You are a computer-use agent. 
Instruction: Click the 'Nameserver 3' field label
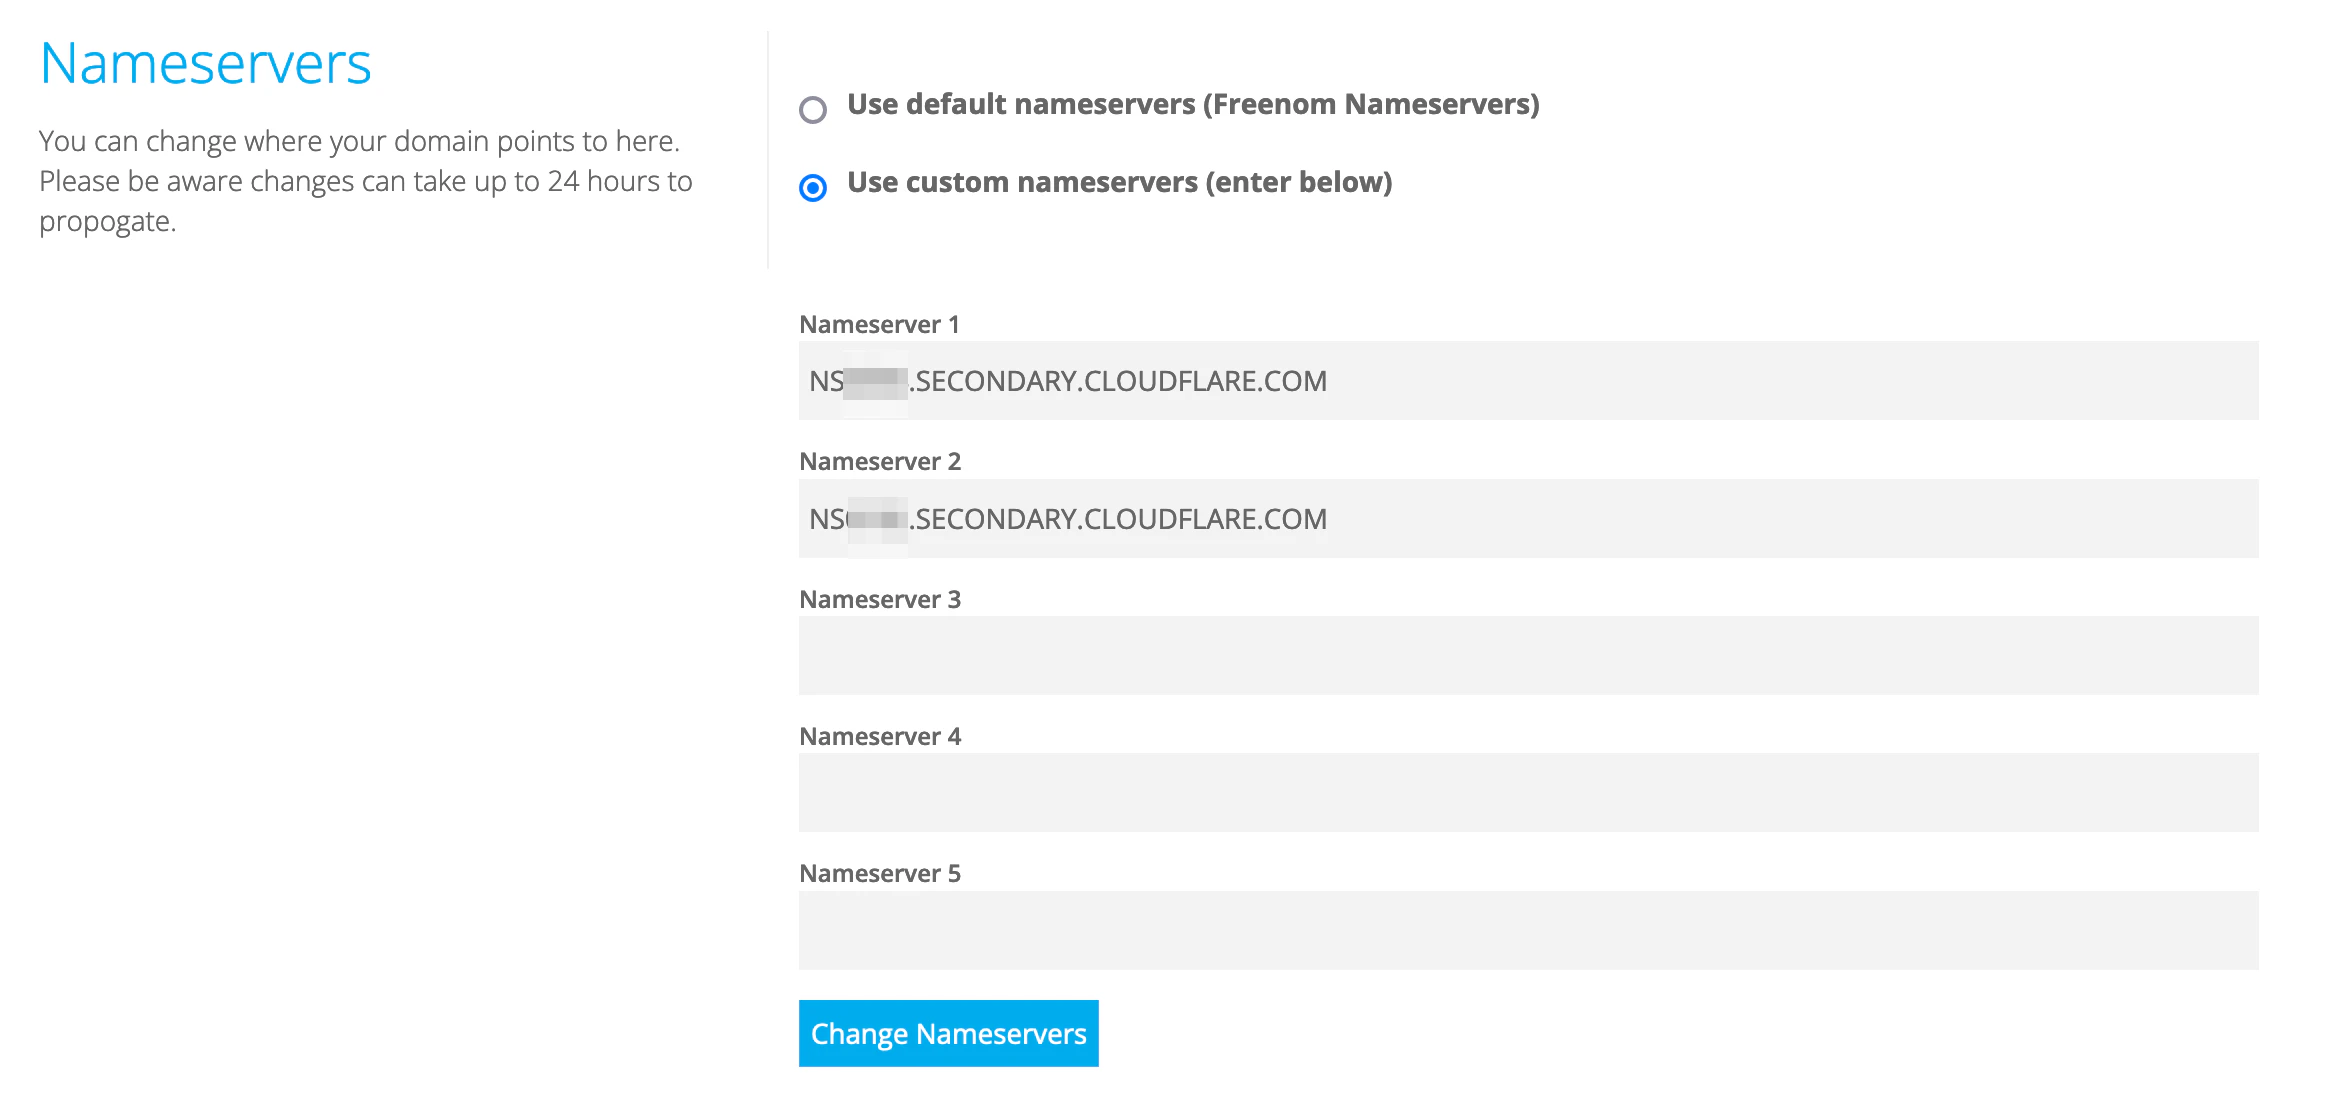pyautogui.click(x=880, y=599)
